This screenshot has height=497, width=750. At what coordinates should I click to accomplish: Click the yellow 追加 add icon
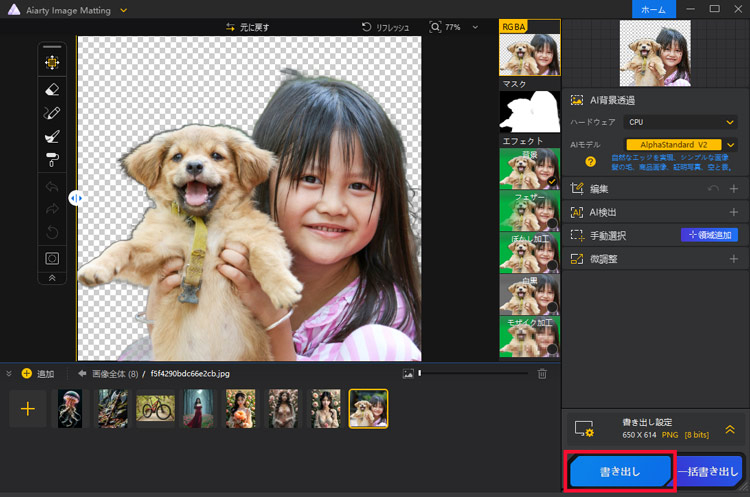click(x=27, y=374)
